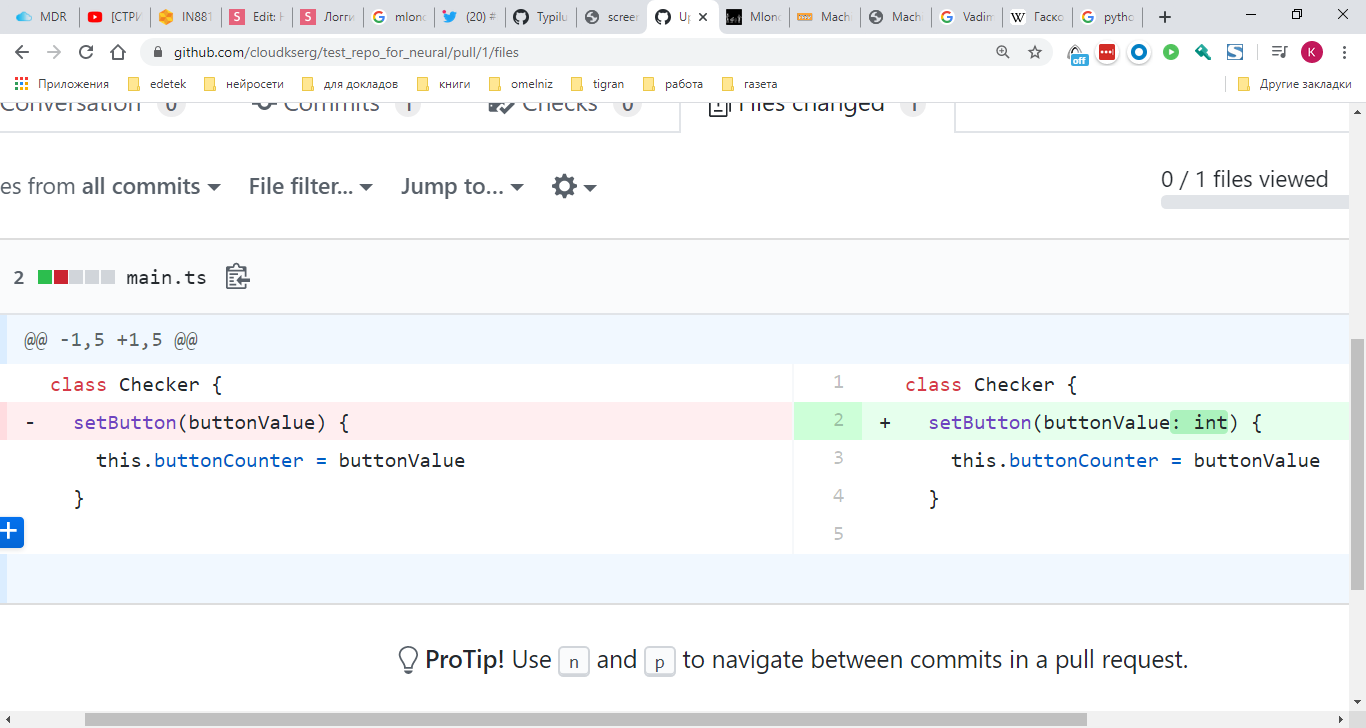Open the page zoom indicator
This screenshot has width=1366, height=728.
1003,52
